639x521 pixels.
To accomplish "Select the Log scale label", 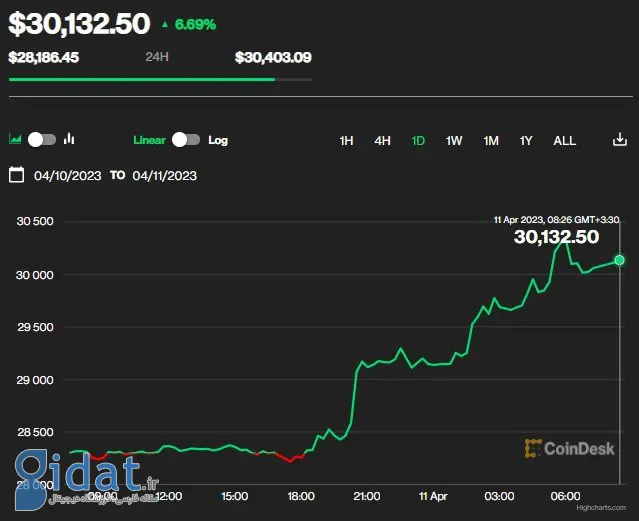I will [218, 140].
